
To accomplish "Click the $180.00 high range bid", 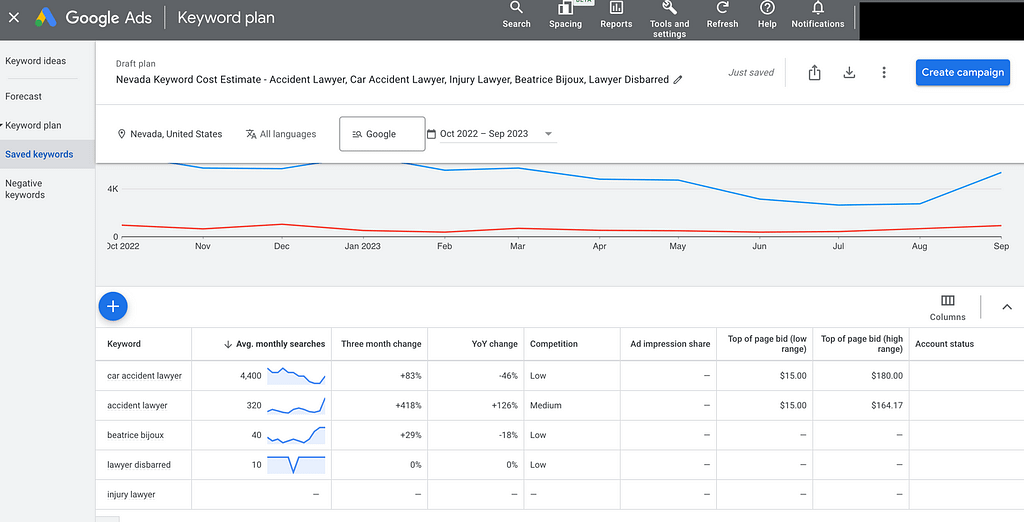I will 887,376.
